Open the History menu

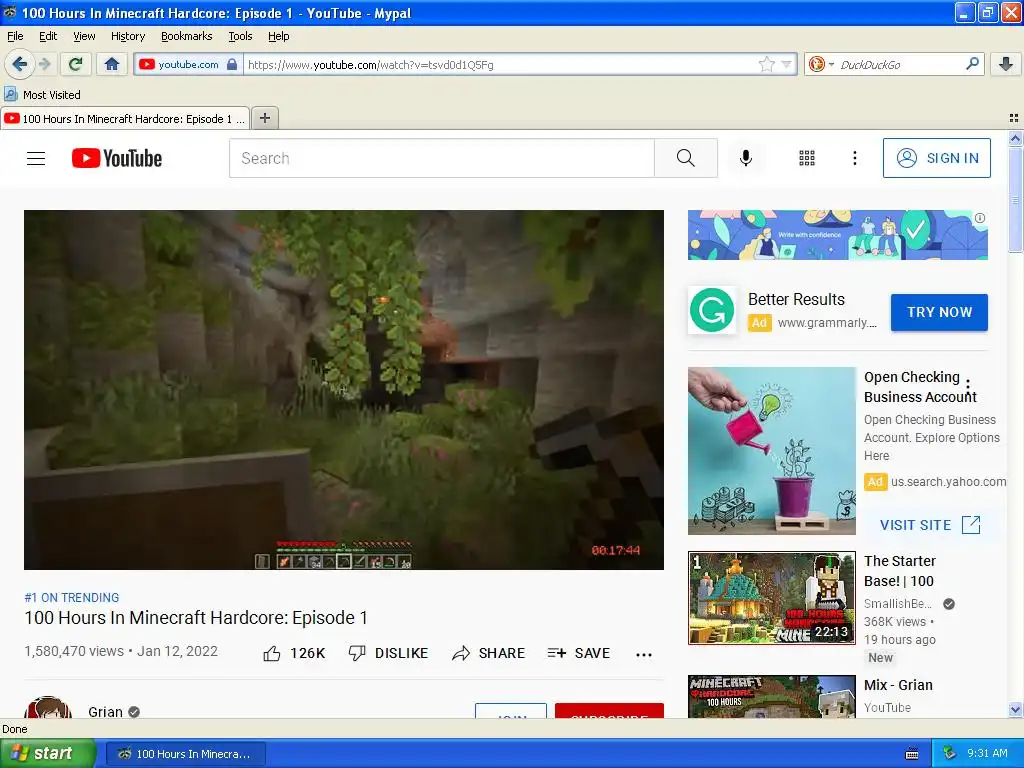127,36
